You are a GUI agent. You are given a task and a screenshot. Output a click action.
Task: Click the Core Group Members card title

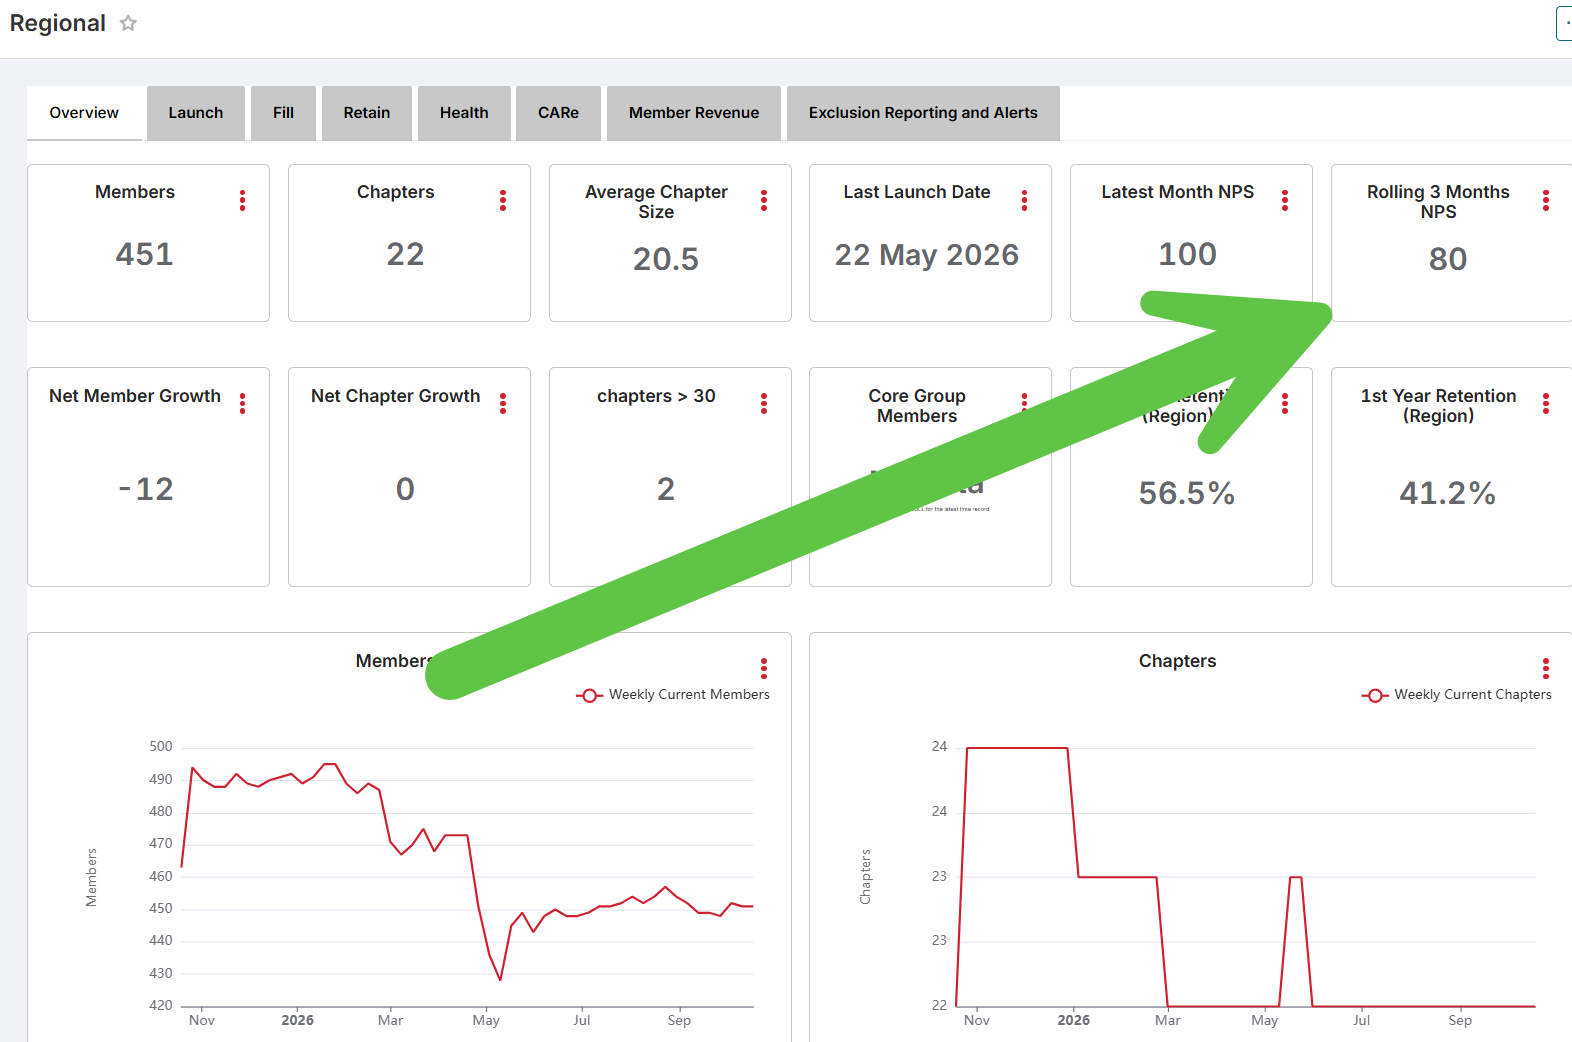pyautogui.click(x=917, y=406)
